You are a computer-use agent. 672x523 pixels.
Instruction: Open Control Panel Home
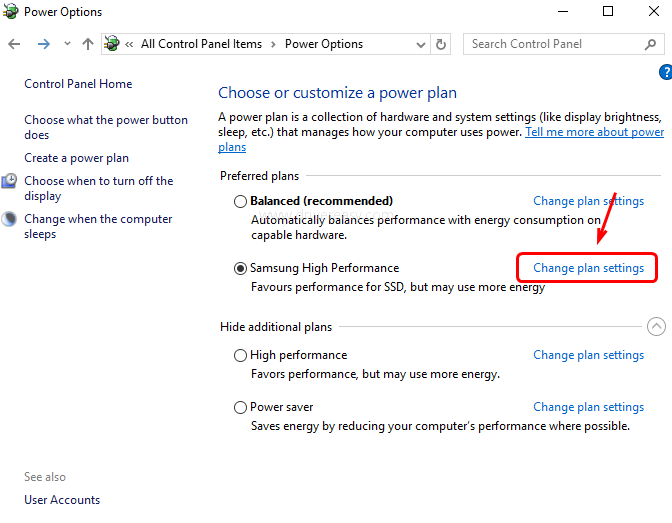coord(78,84)
